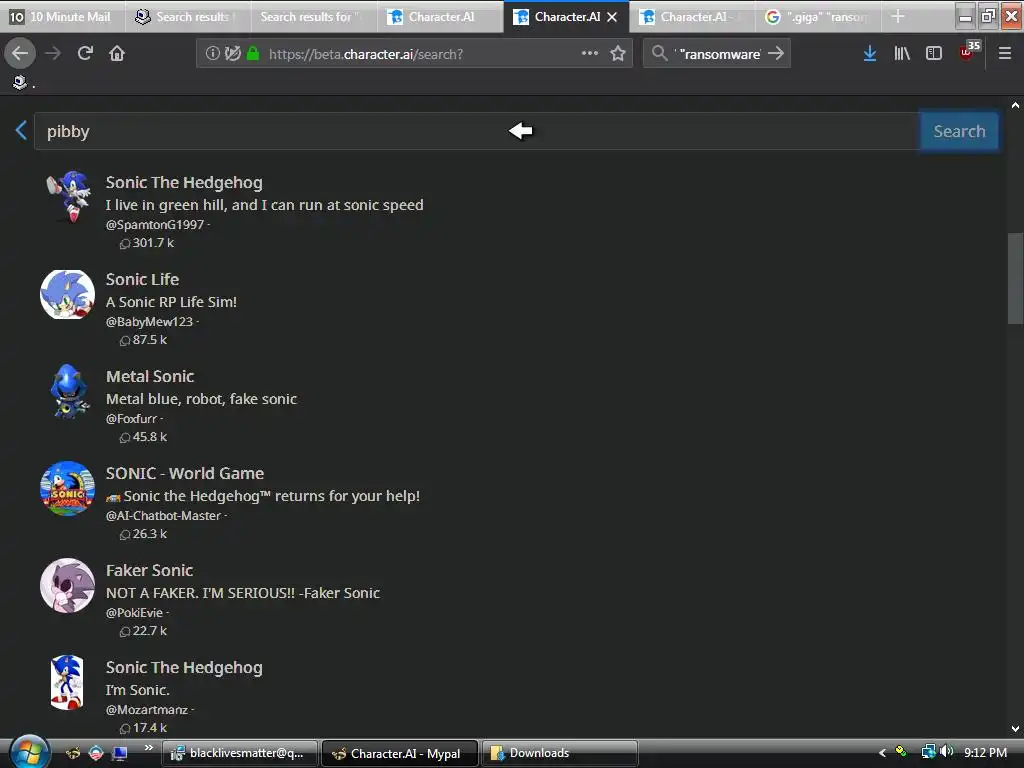The image size is (1024, 768).
Task: Open Sonic The Hedgehog by Mozartmanz
Action: 184,667
